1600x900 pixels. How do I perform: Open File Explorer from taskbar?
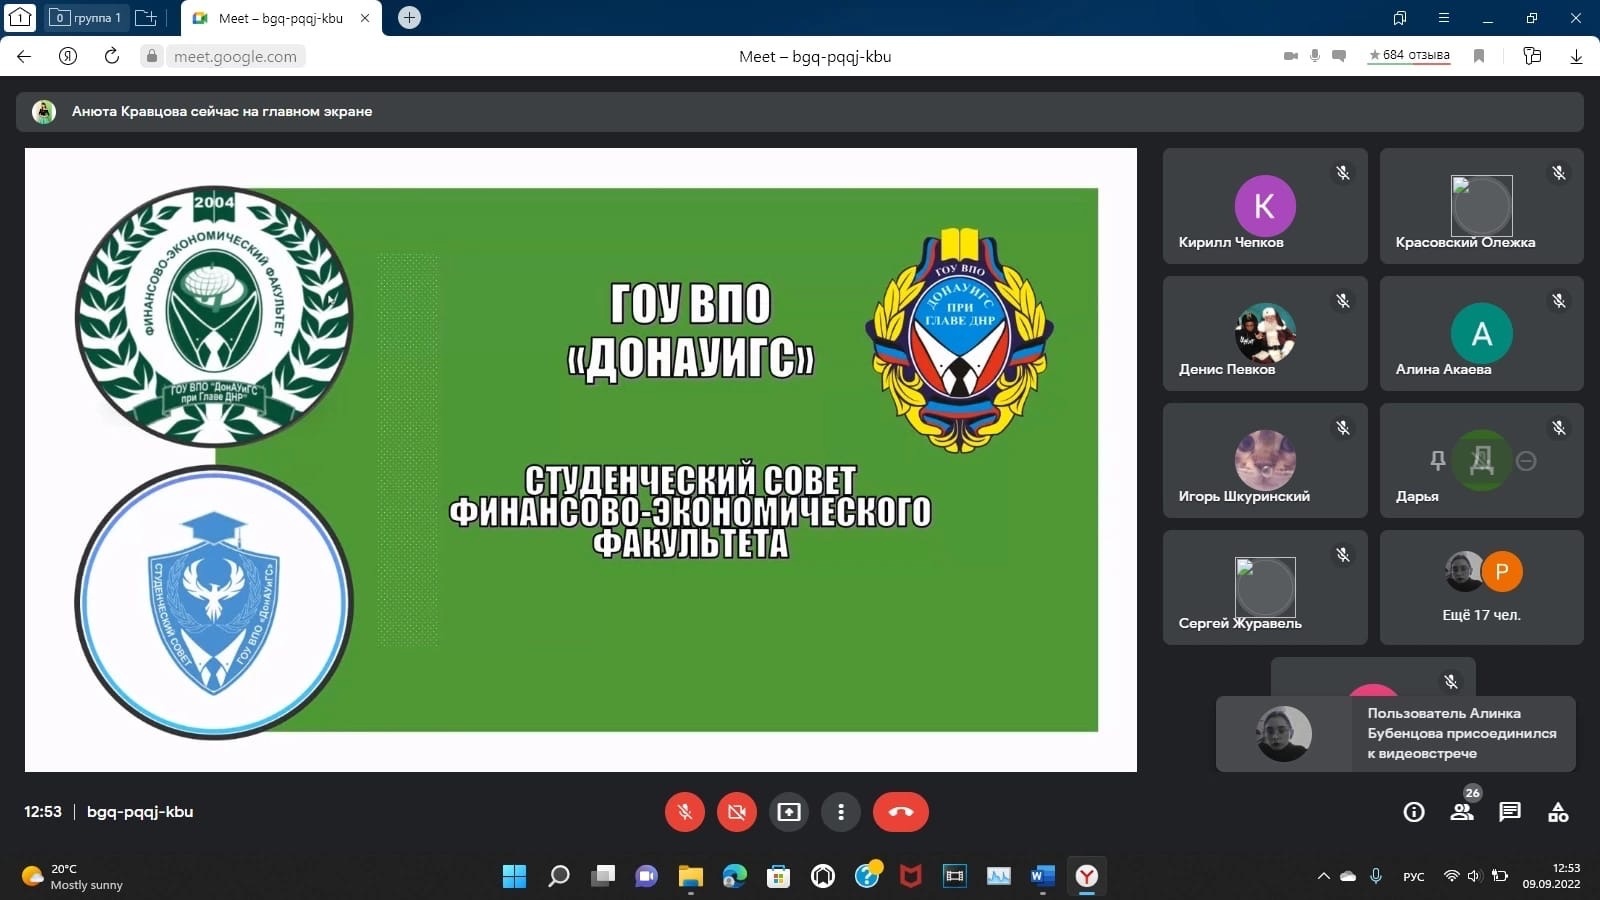691,876
